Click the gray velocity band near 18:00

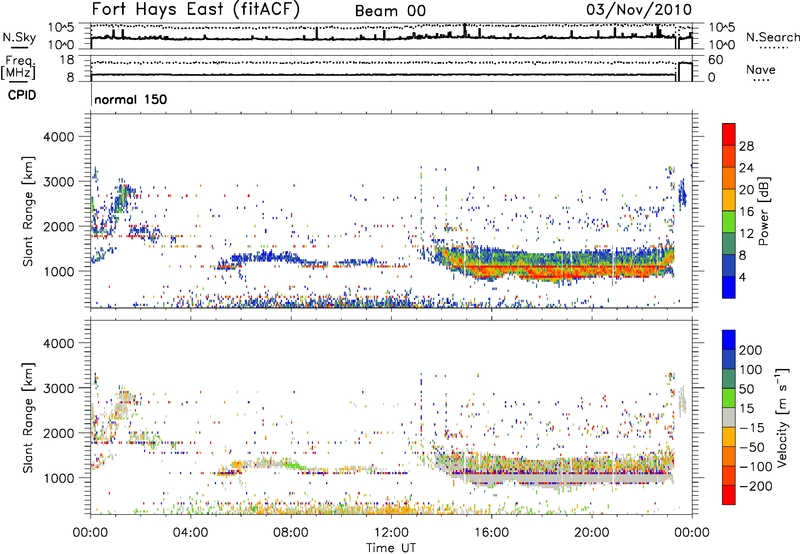click(541, 478)
